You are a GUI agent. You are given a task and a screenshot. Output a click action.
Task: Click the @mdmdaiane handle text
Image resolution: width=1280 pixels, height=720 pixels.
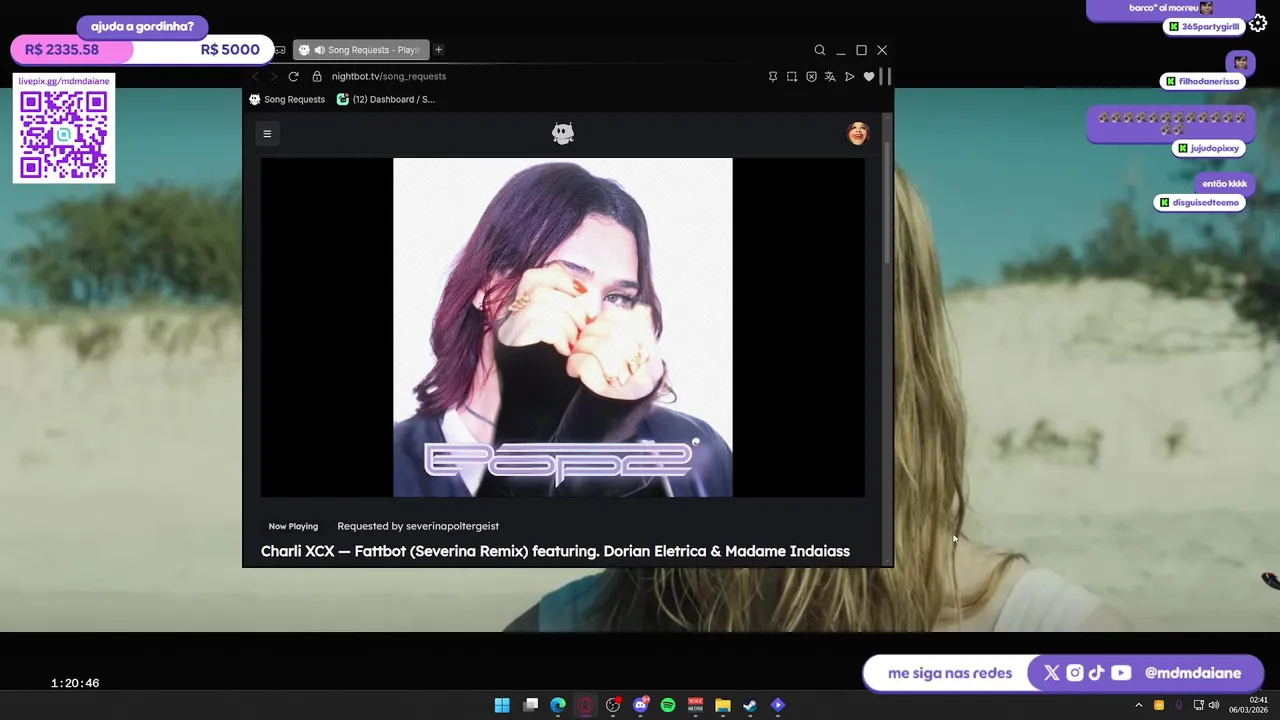pyautogui.click(x=1193, y=673)
